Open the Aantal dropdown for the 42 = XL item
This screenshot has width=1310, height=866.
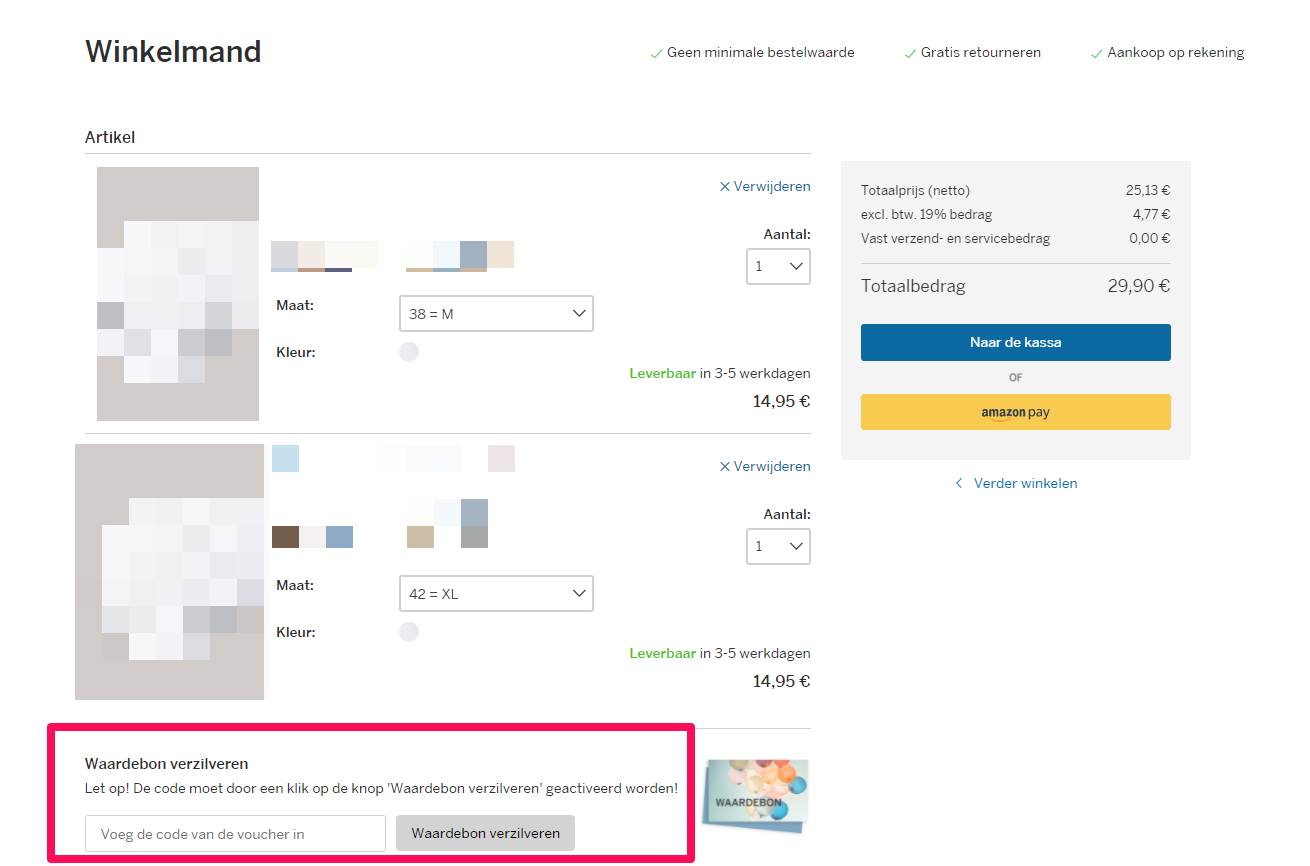pyautogui.click(x=778, y=546)
